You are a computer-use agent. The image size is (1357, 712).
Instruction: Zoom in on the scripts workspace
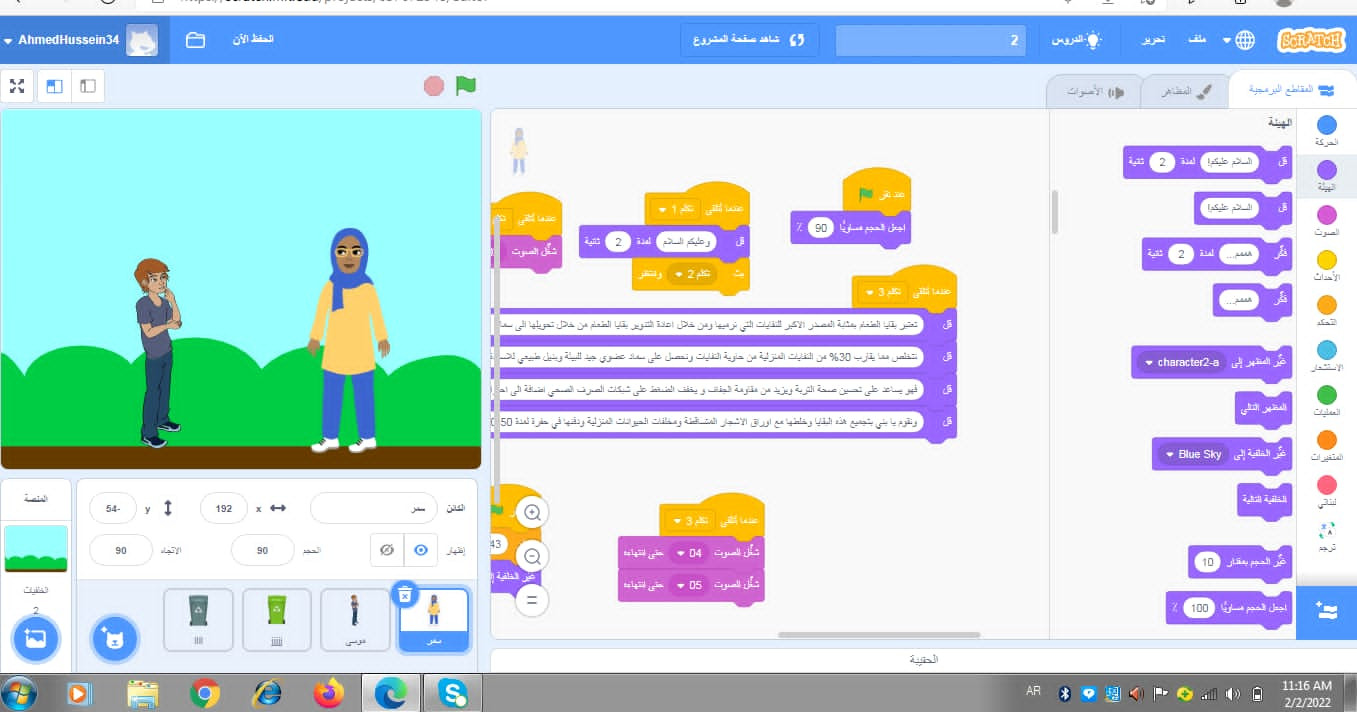click(x=532, y=512)
